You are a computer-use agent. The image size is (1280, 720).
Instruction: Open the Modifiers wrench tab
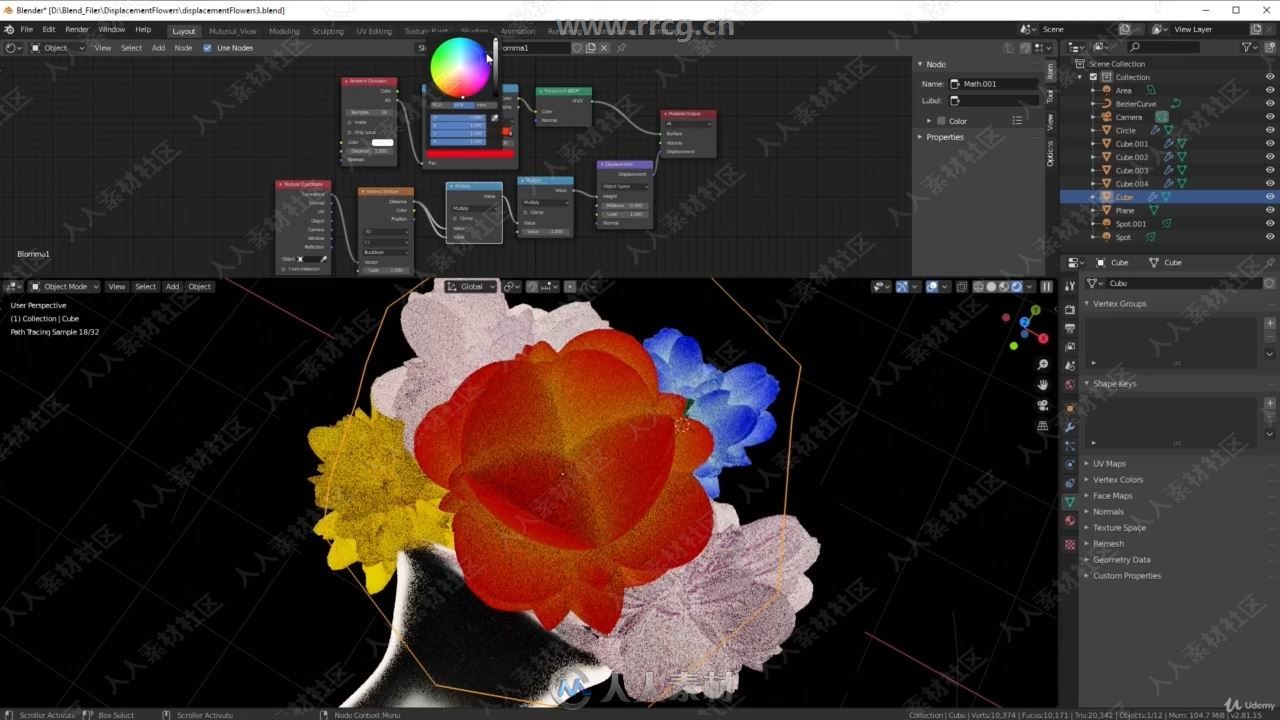[x=1070, y=427]
